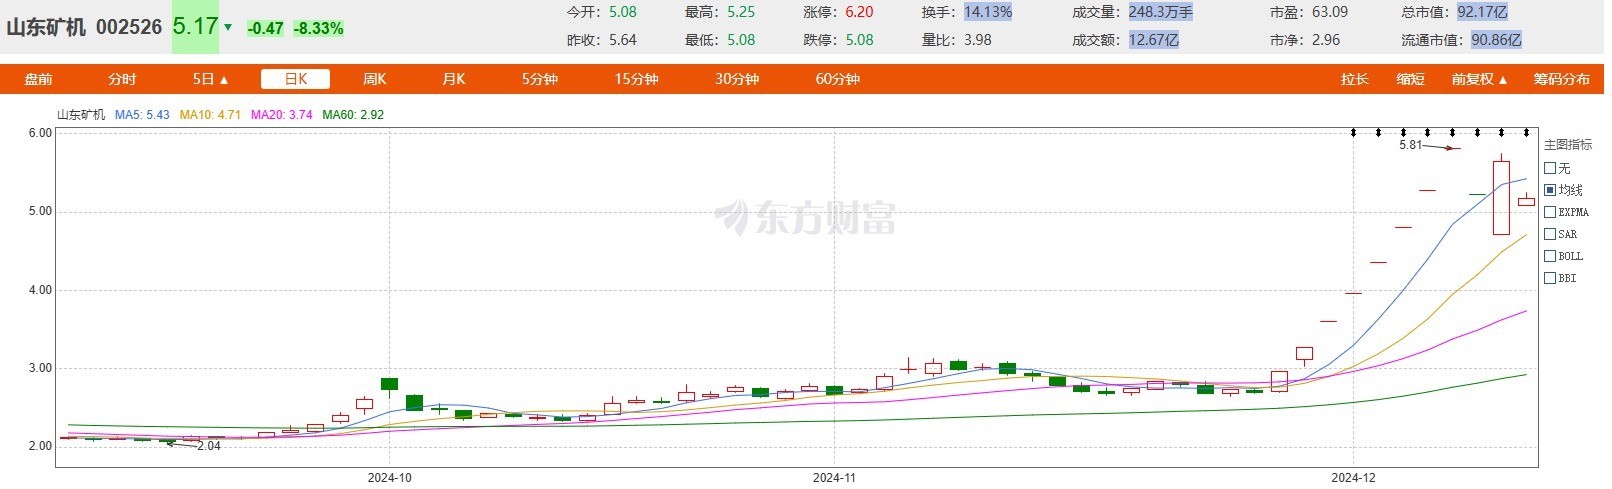This screenshot has width=1612, height=489.
Task: Click the 缩短 shorten button
Action: pos(1411,79)
